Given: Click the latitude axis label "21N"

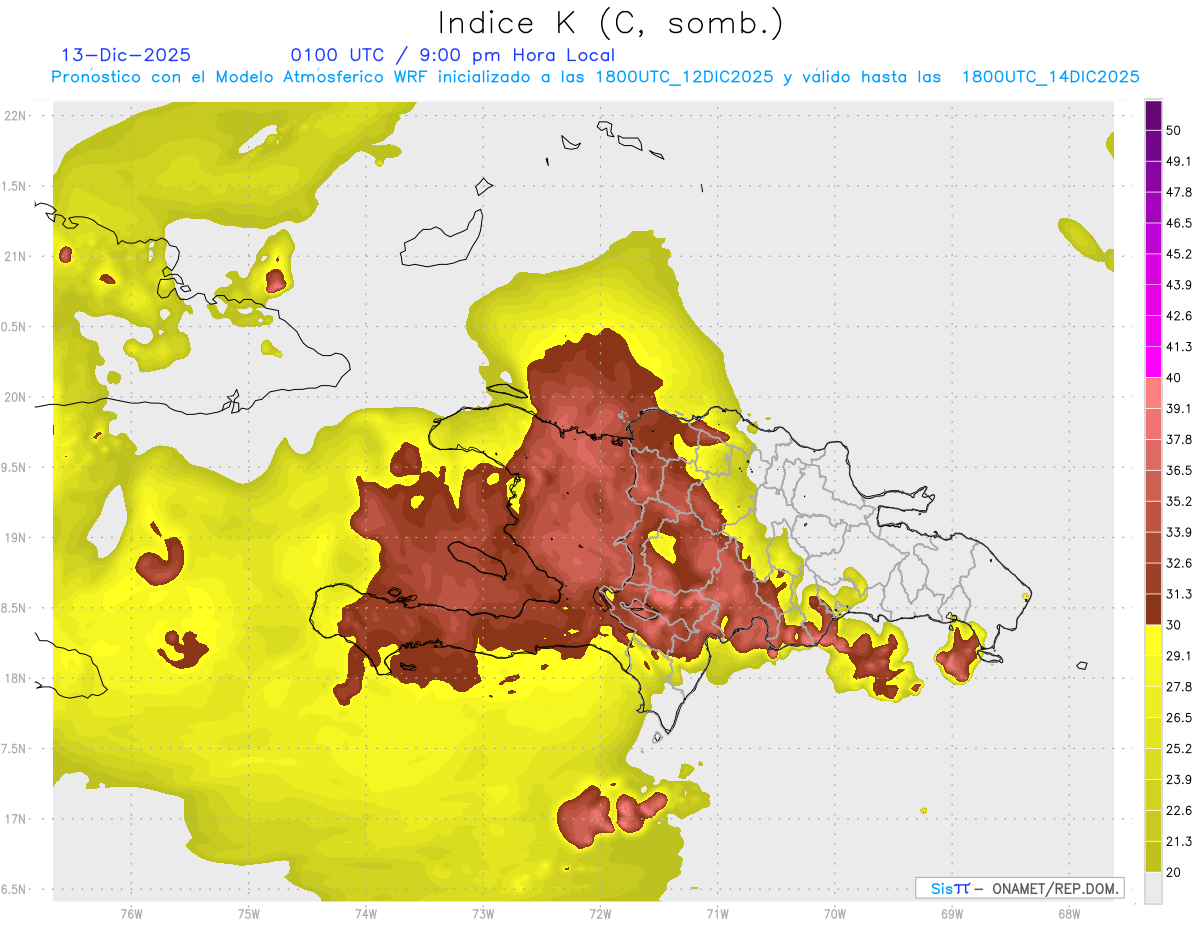Looking at the screenshot, I should tap(17, 256).
